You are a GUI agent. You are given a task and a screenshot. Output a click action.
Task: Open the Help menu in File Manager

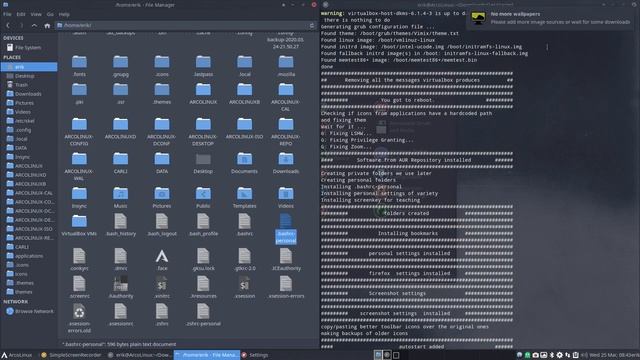64,14
